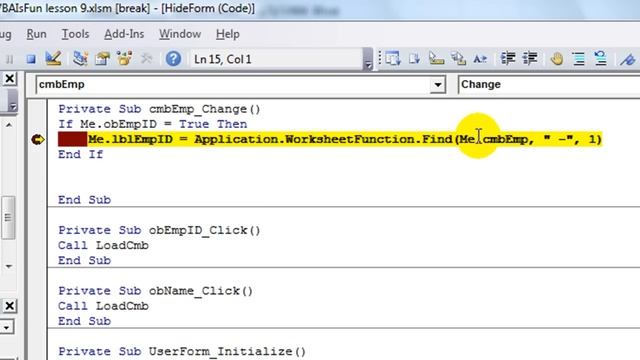640x360 pixels.
Task: Click the Toggle Bookmark flag icon
Action: pos(627,60)
